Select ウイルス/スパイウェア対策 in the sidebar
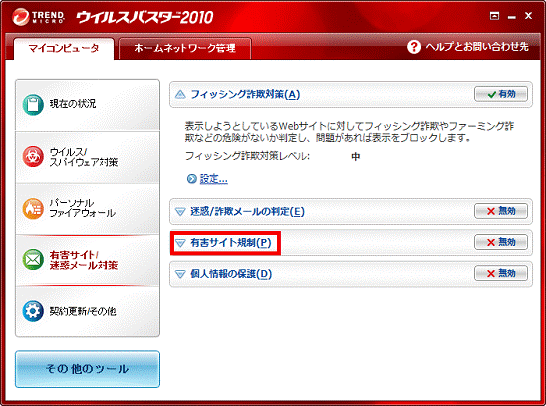Image resolution: width=546 pixels, height=406 pixels. coord(87,157)
